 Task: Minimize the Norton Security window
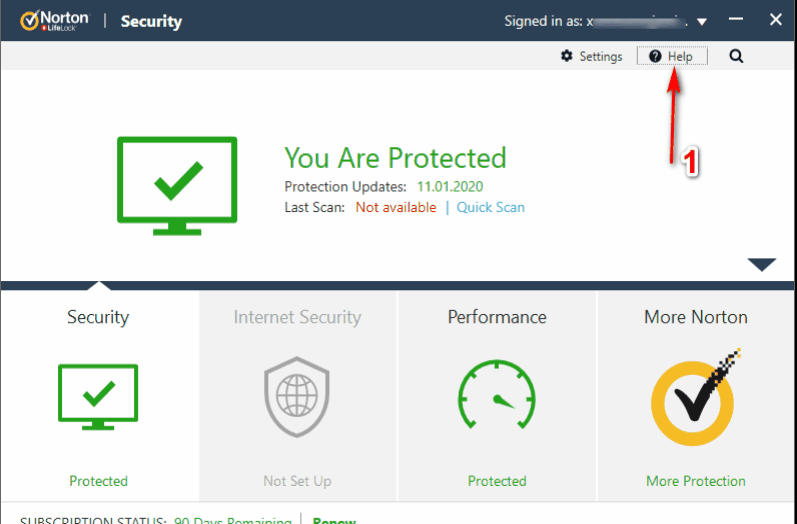[735, 19]
